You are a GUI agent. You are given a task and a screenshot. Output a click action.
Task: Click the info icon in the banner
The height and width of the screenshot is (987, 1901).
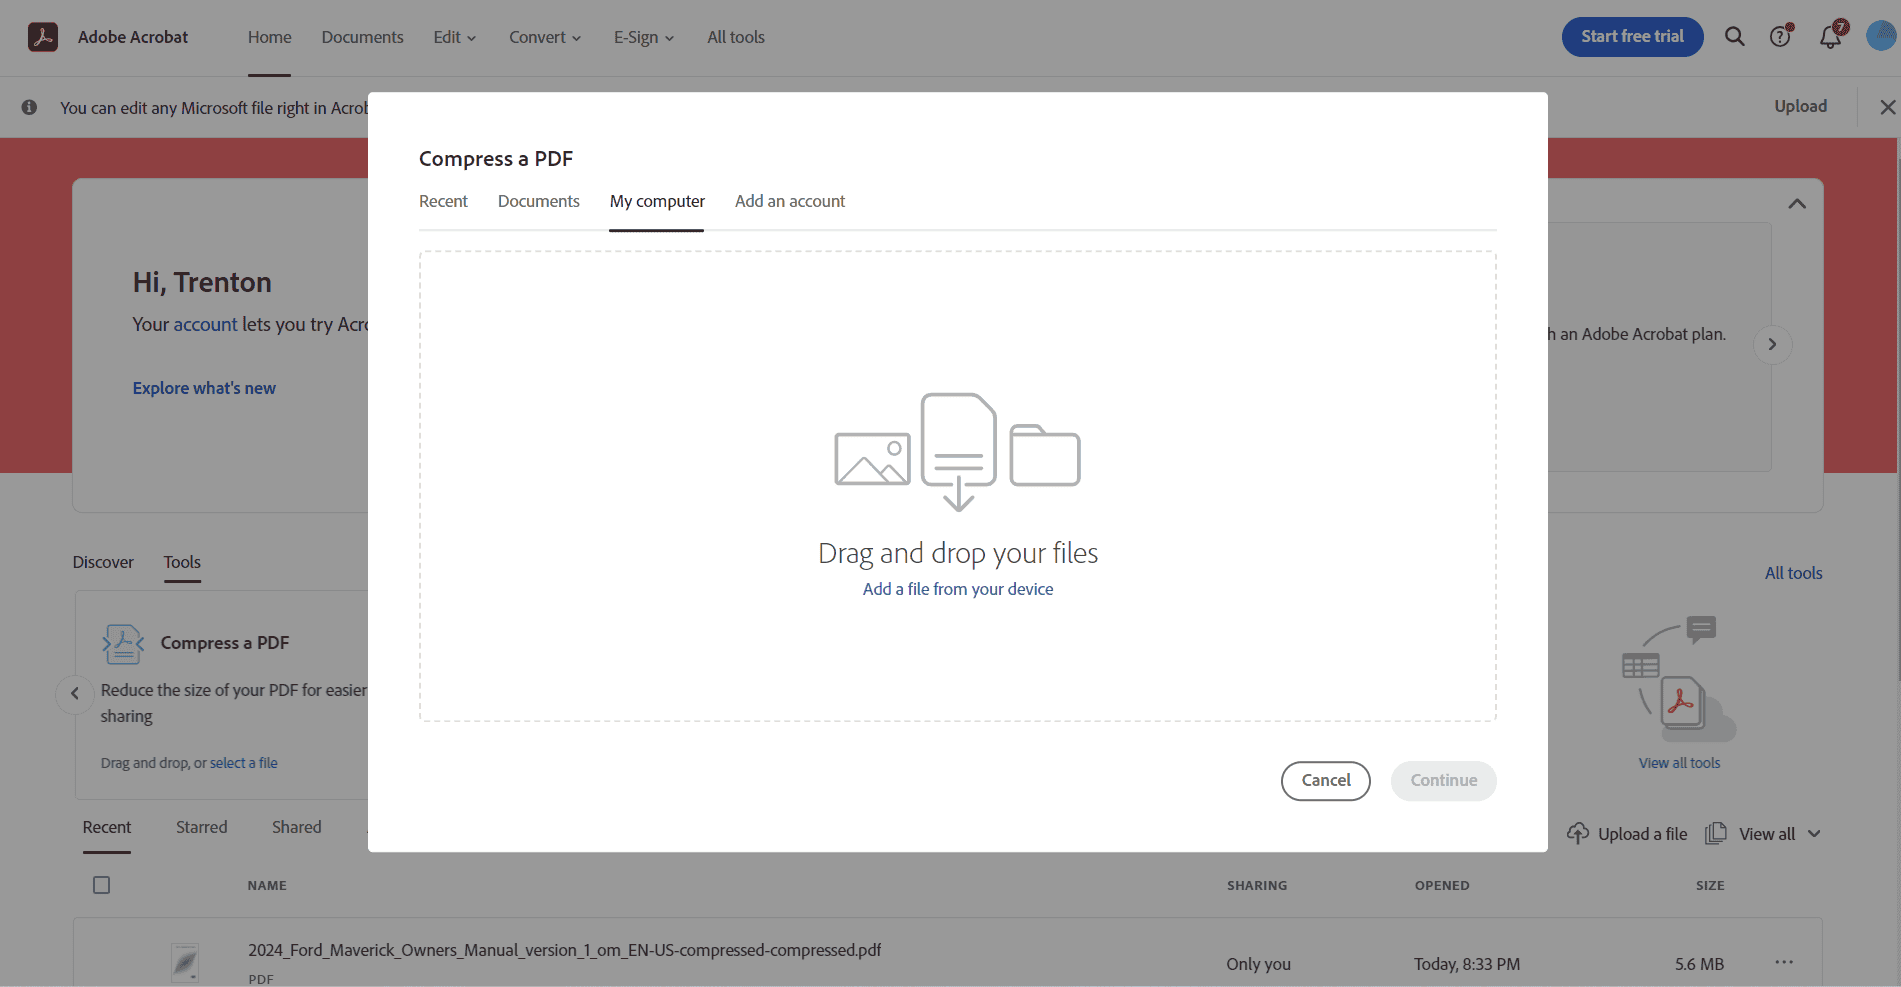coord(30,107)
